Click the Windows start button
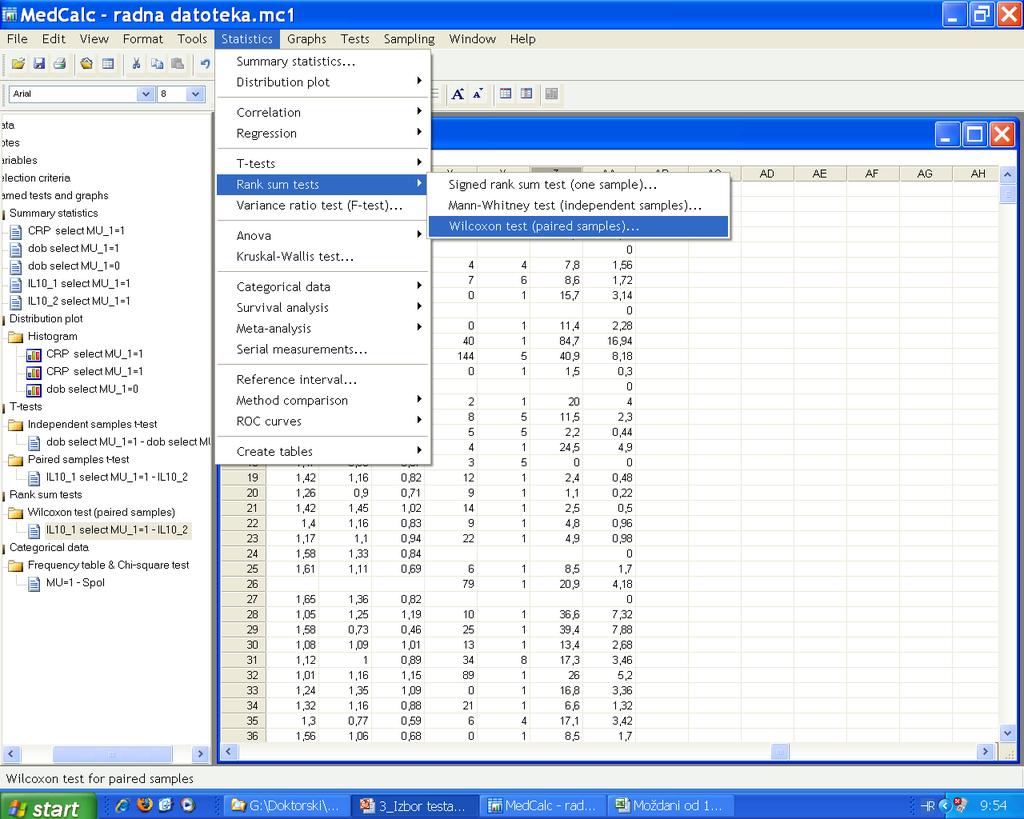Viewport: 1024px width, 819px height. [x=48, y=806]
